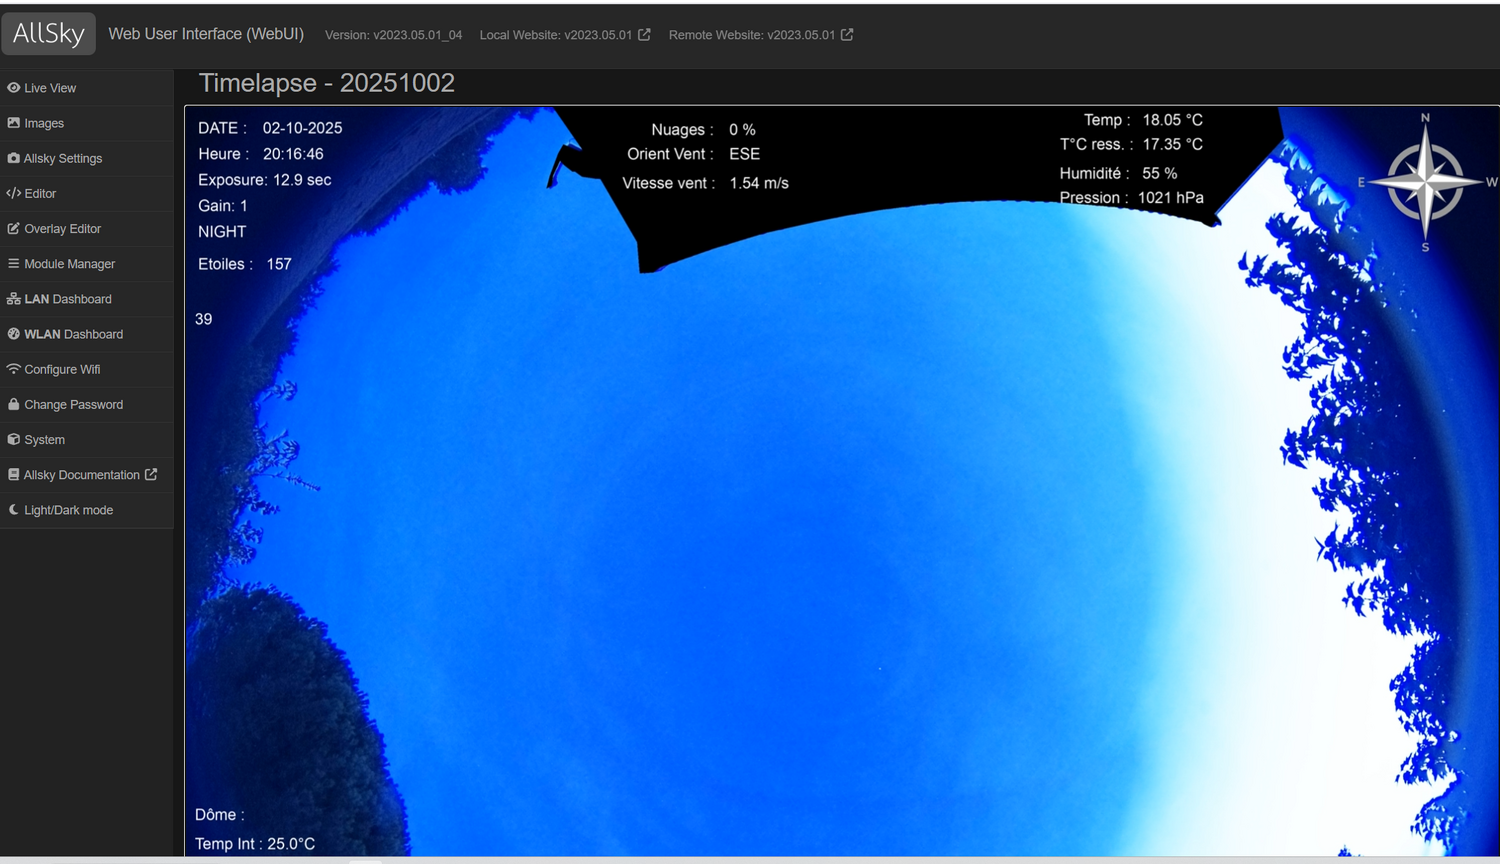This screenshot has height=864, width=1500.
Task: Open the Local Website v2023.05.01 link
Action: tap(565, 35)
